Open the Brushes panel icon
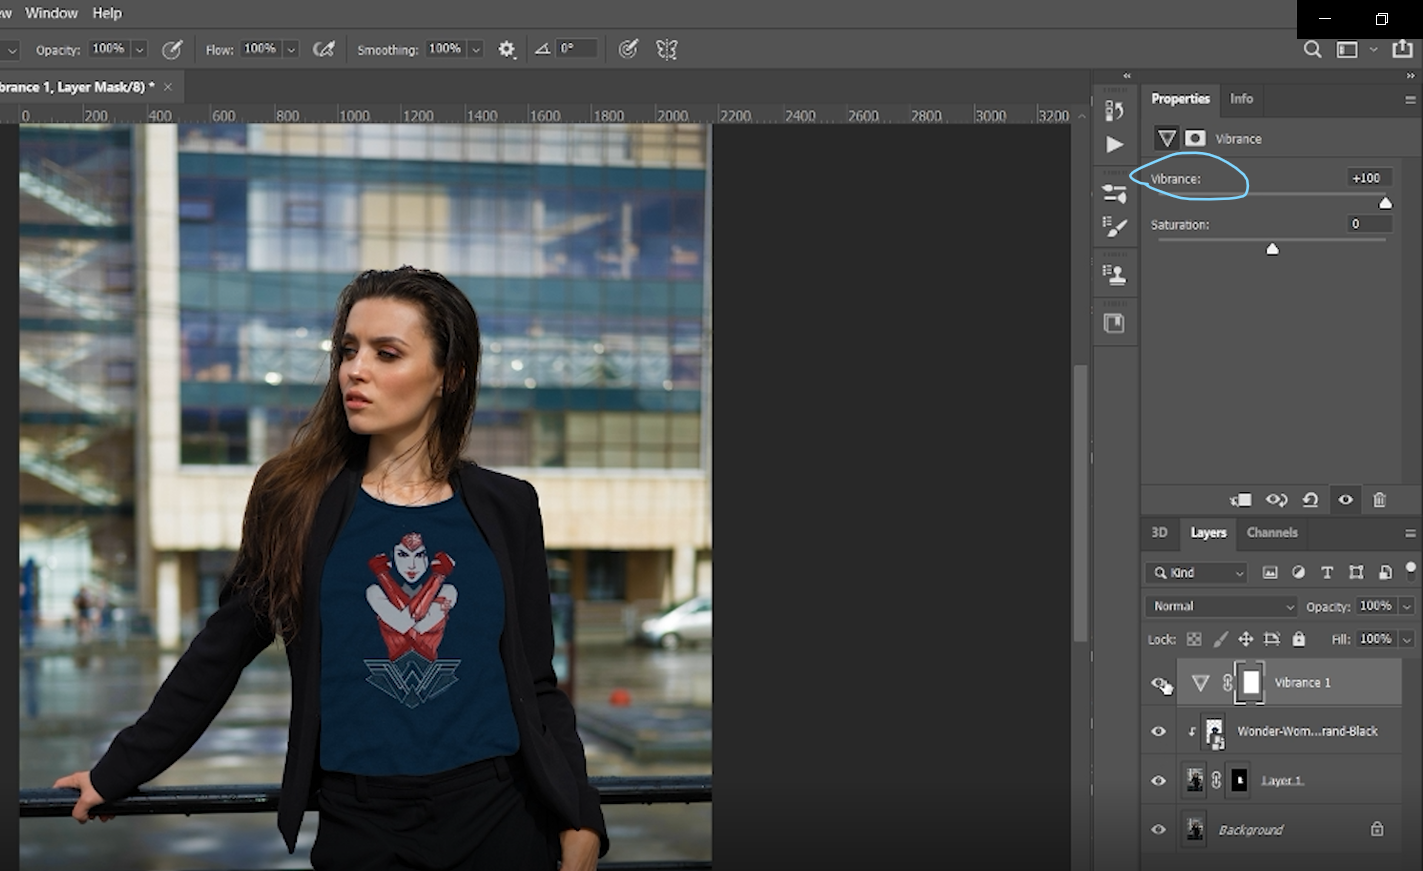 click(1114, 228)
